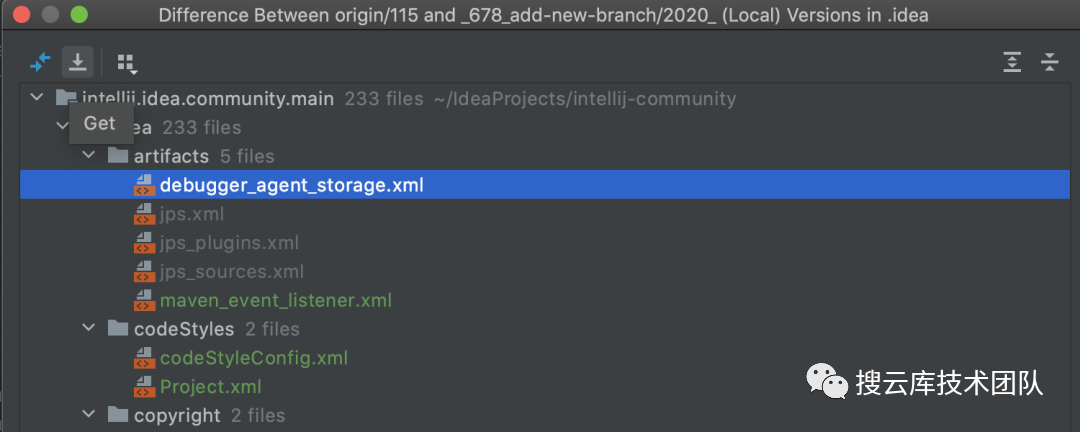Click the artifacts folder icon
The image size is (1080, 432).
[118, 156]
